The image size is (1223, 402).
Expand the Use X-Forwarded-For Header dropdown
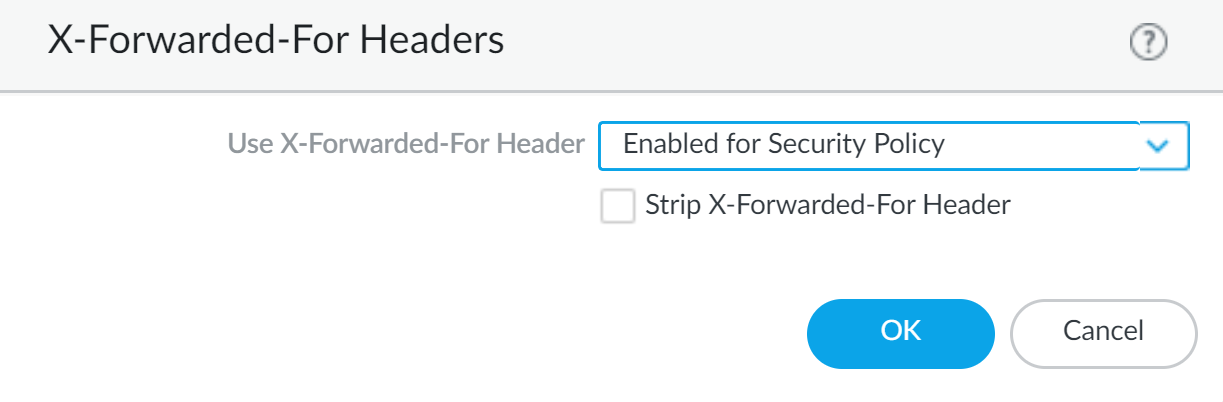[x=1158, y=146]
